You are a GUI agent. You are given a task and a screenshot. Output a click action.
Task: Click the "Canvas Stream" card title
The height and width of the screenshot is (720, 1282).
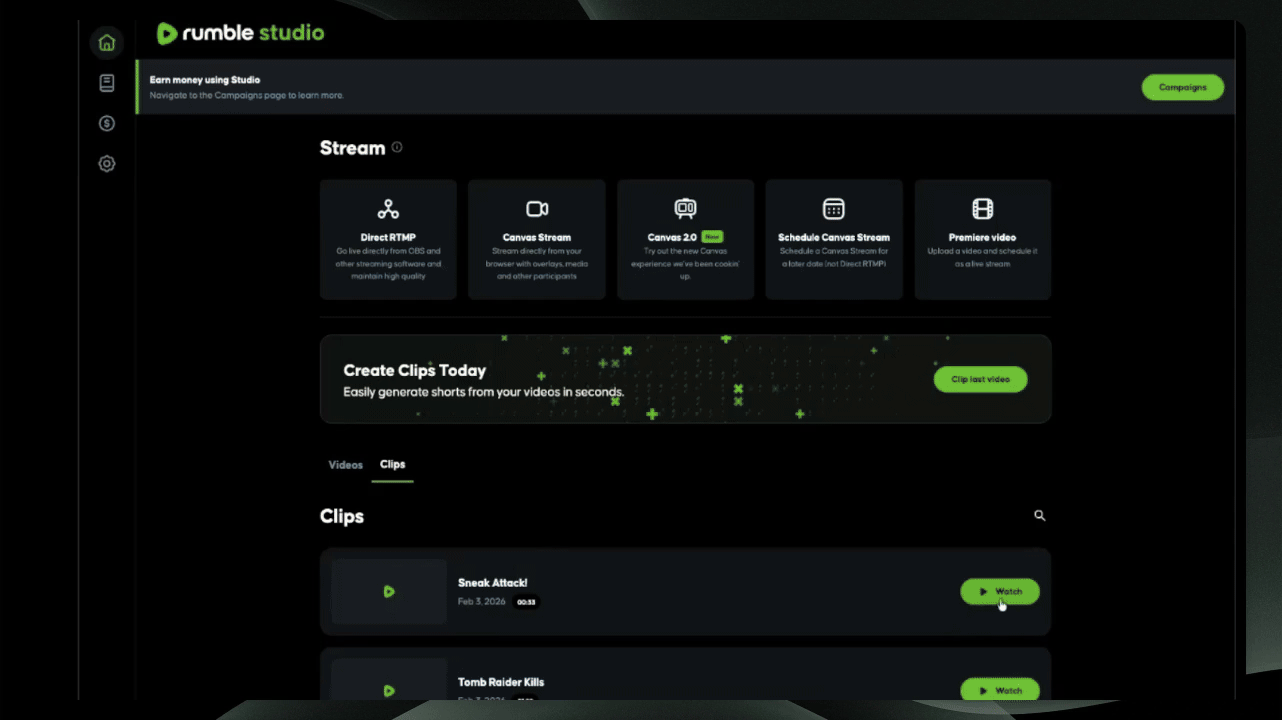(x=537, y=237)
